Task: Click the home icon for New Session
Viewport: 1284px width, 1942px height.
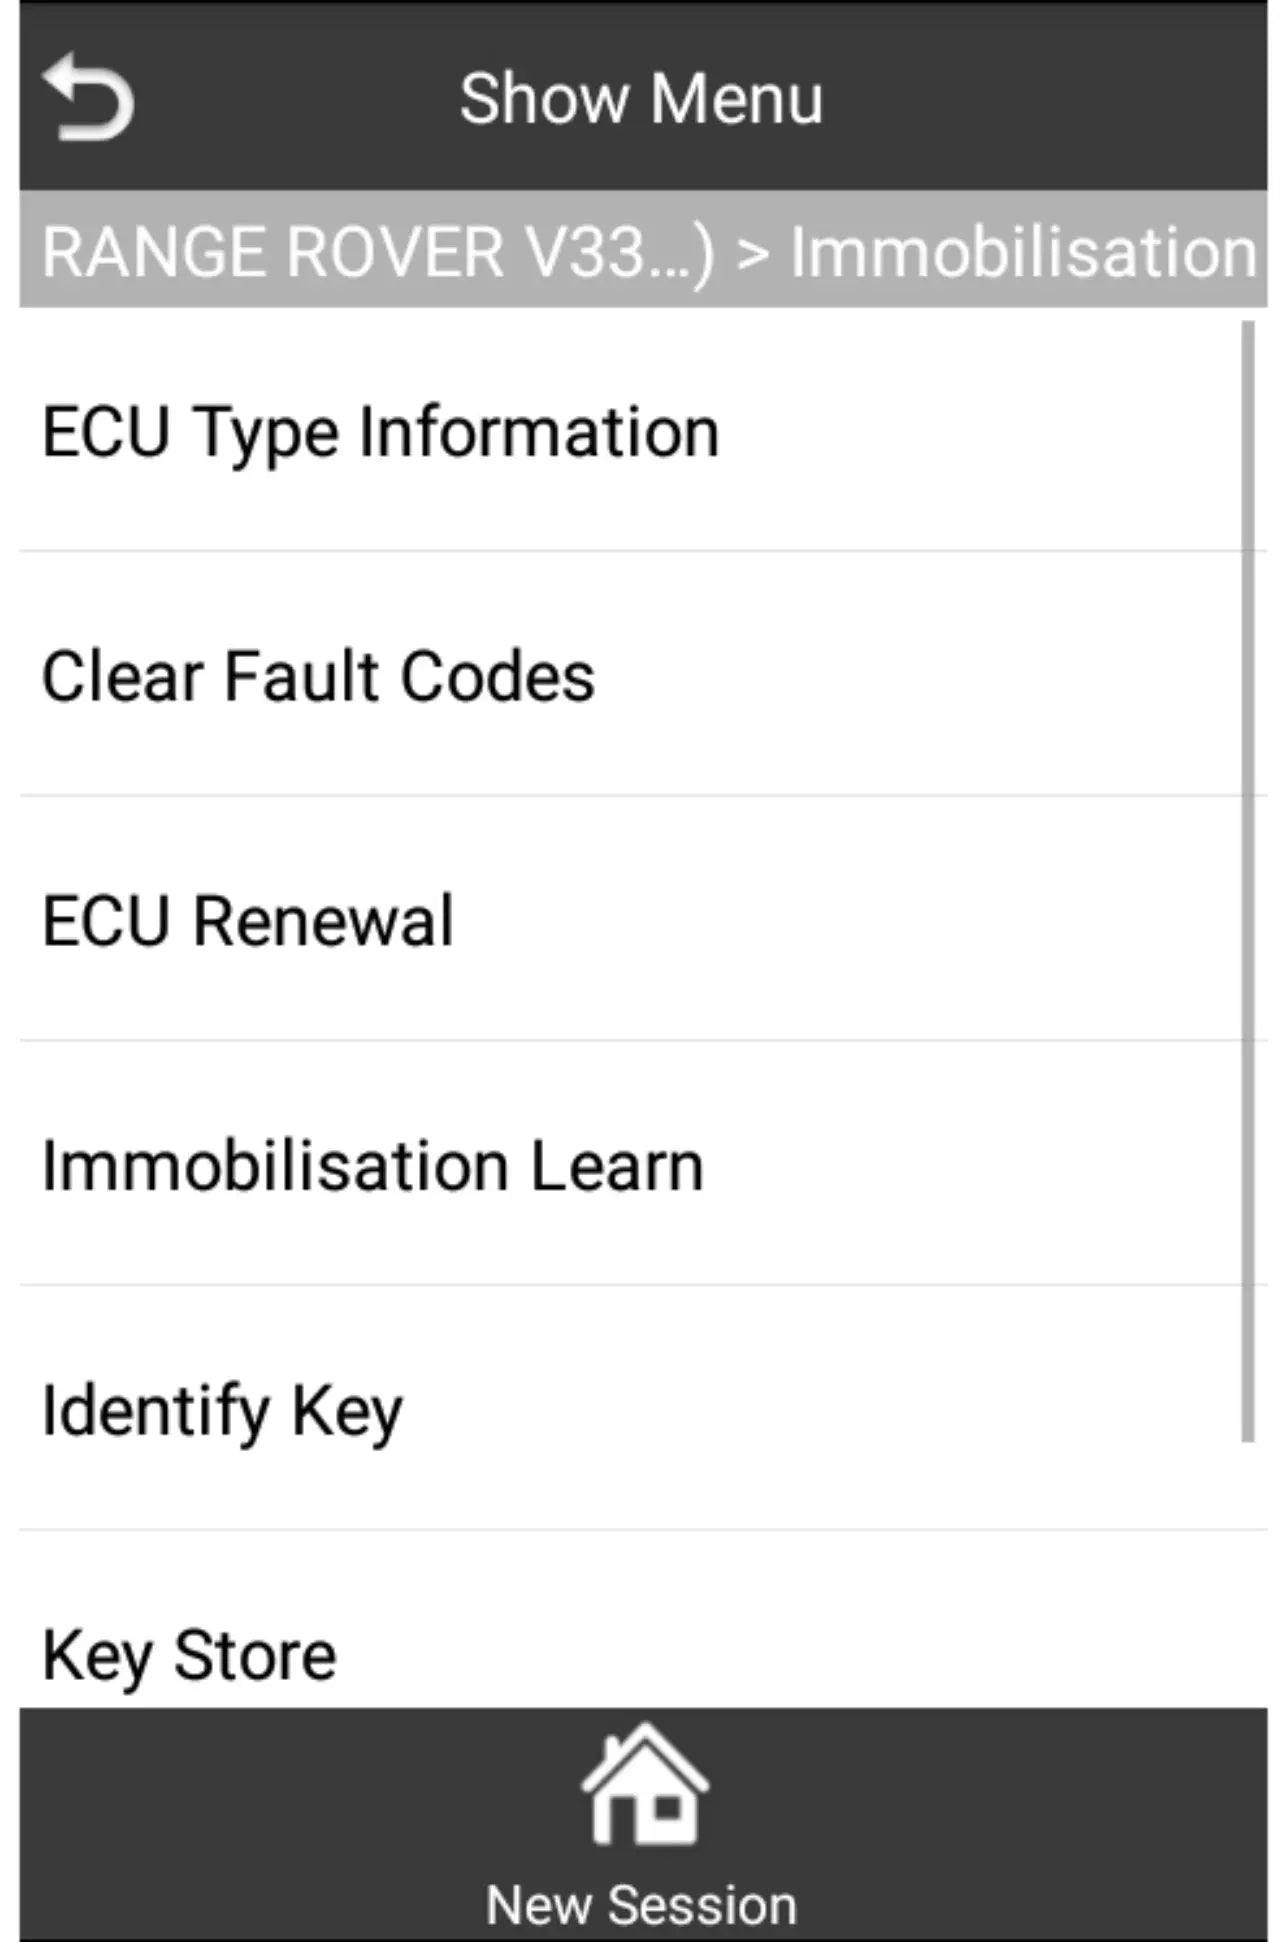Action: pyautogui.click(x=643, y=1787)
